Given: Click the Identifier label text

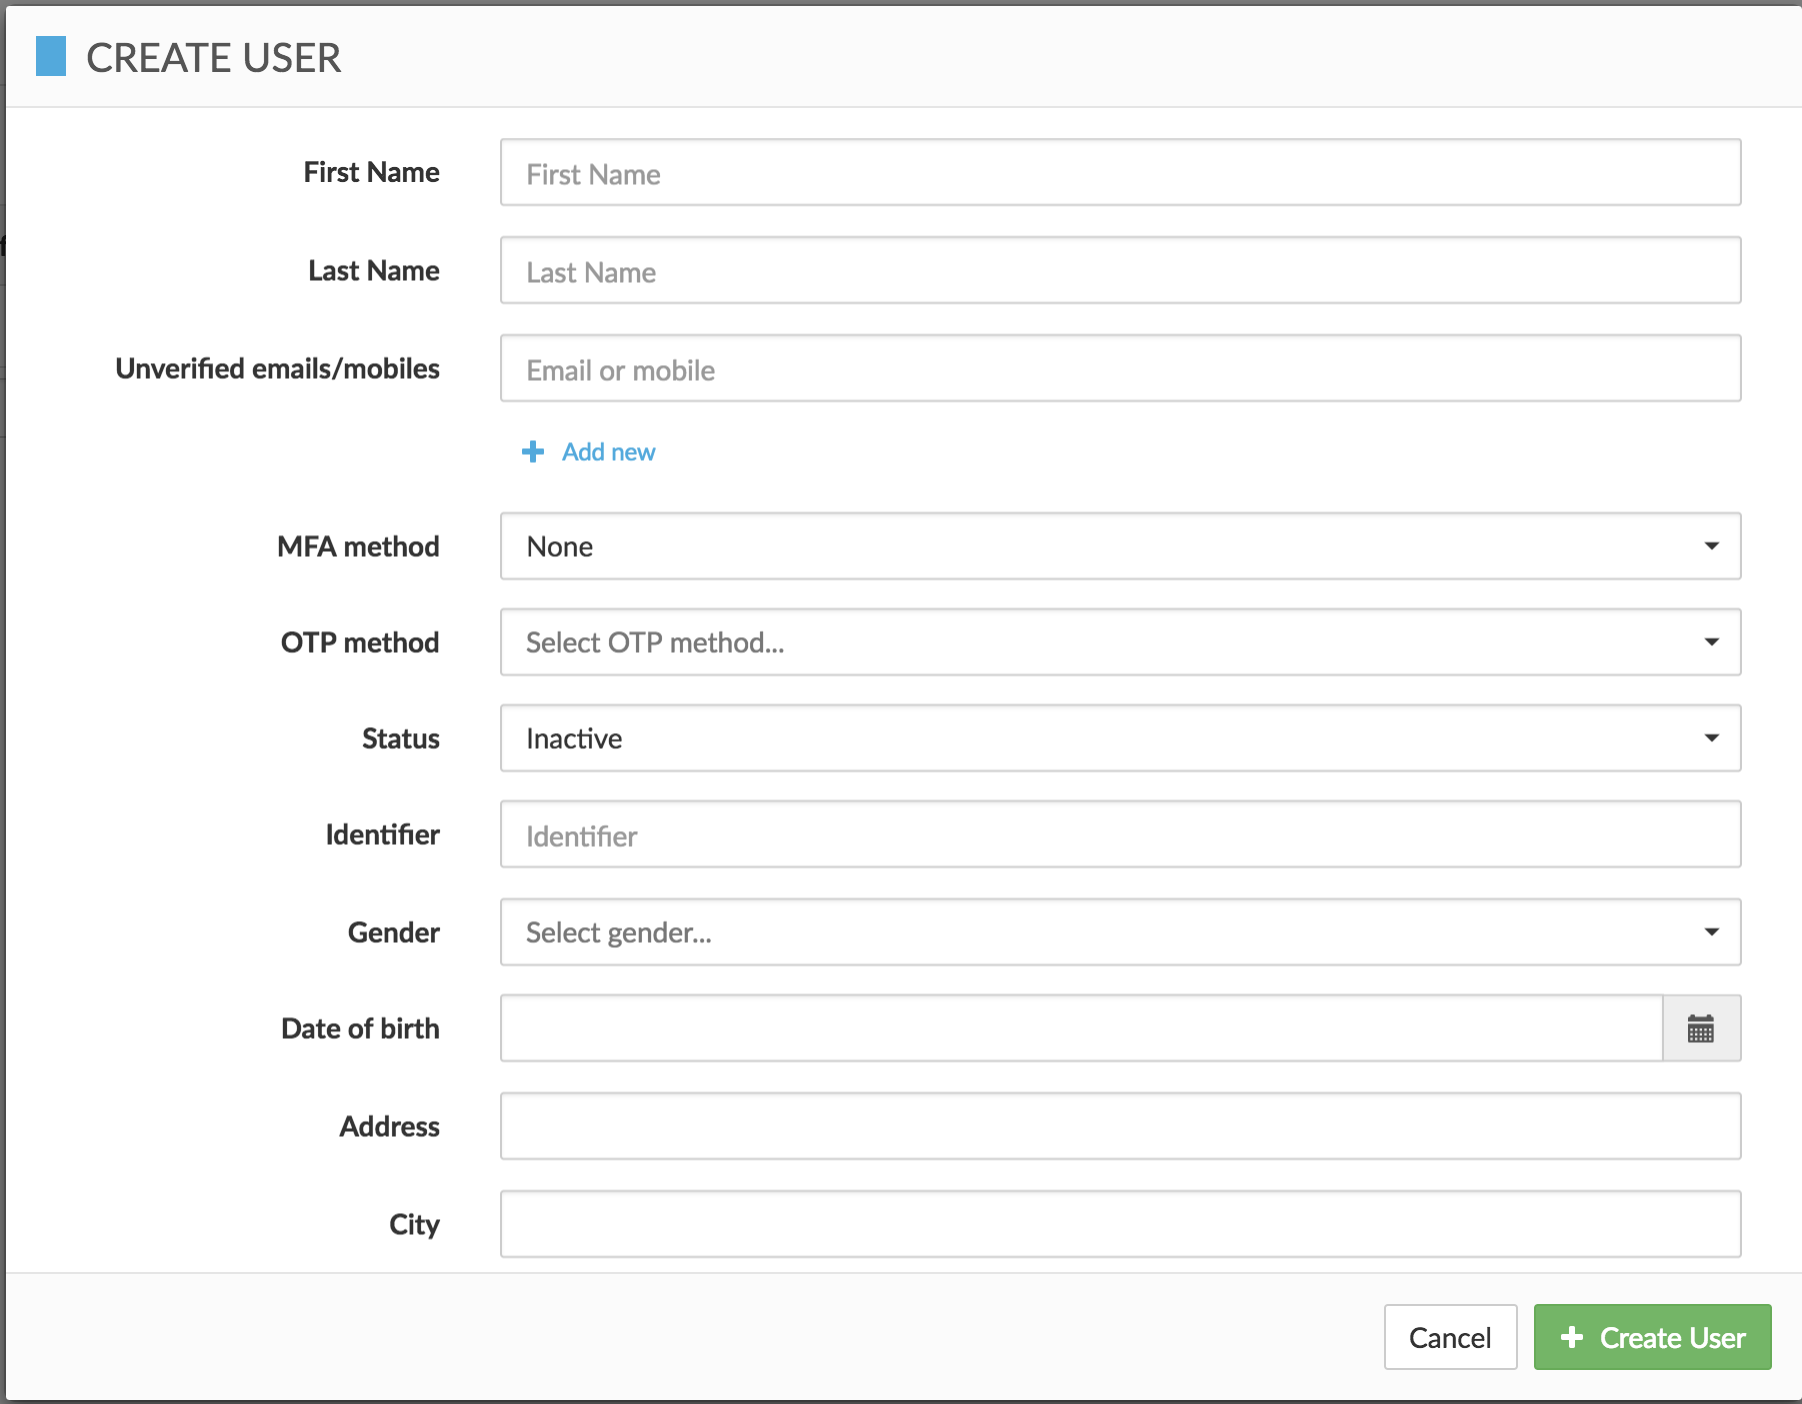Looking at the screenshot, I should [x=383, y=835].
